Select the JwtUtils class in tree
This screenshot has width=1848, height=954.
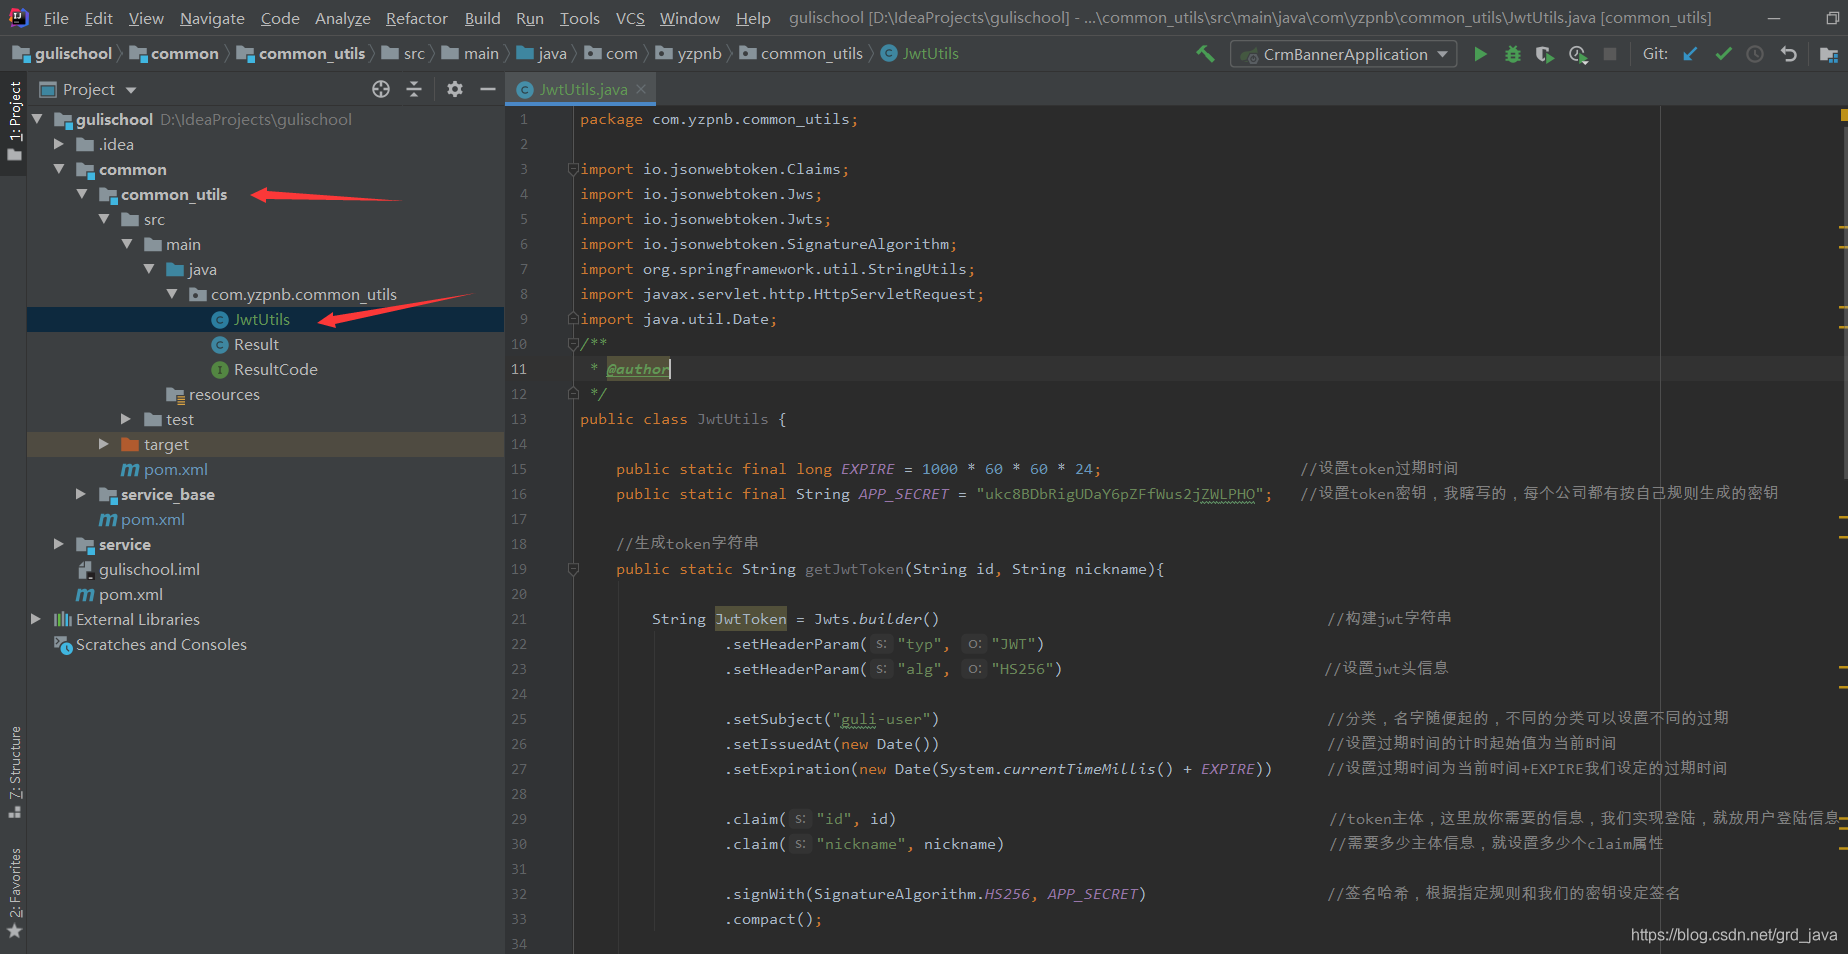[261, 319]
